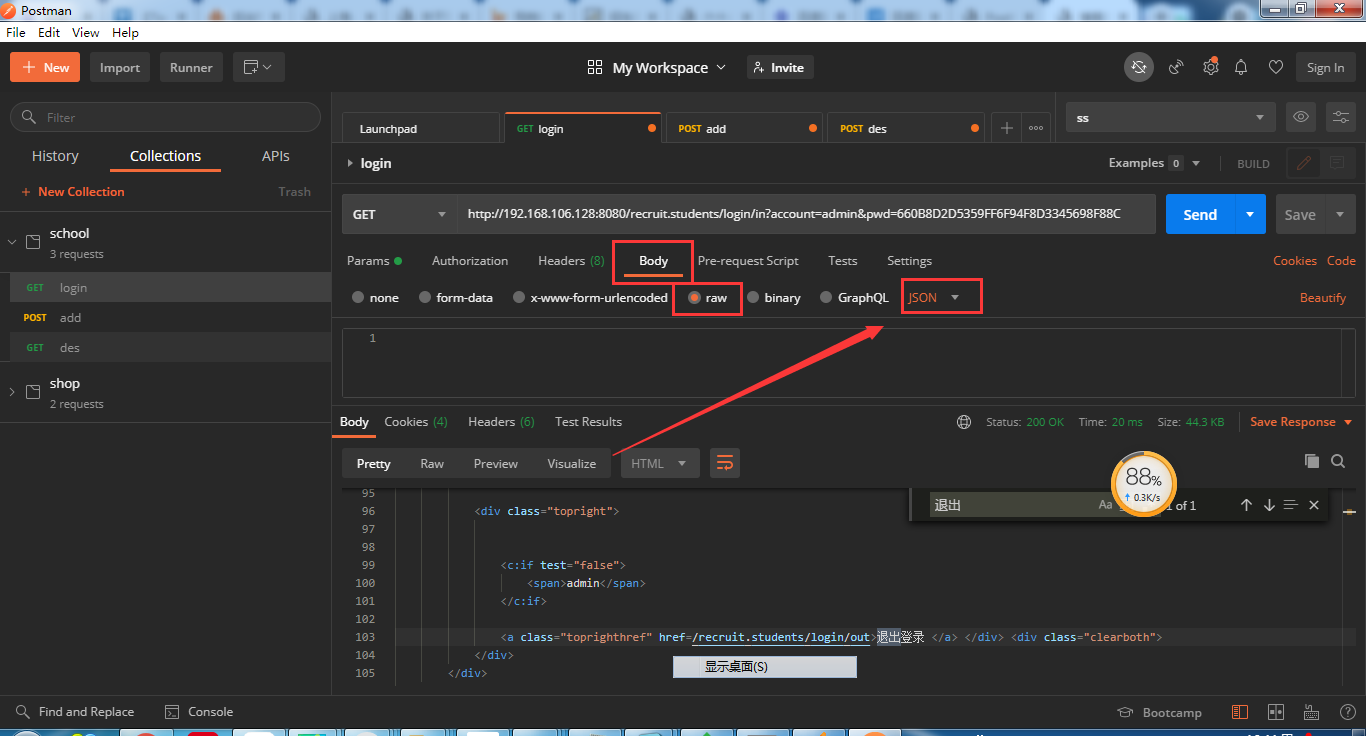Show the response Test Results tab

click(588, 422)
